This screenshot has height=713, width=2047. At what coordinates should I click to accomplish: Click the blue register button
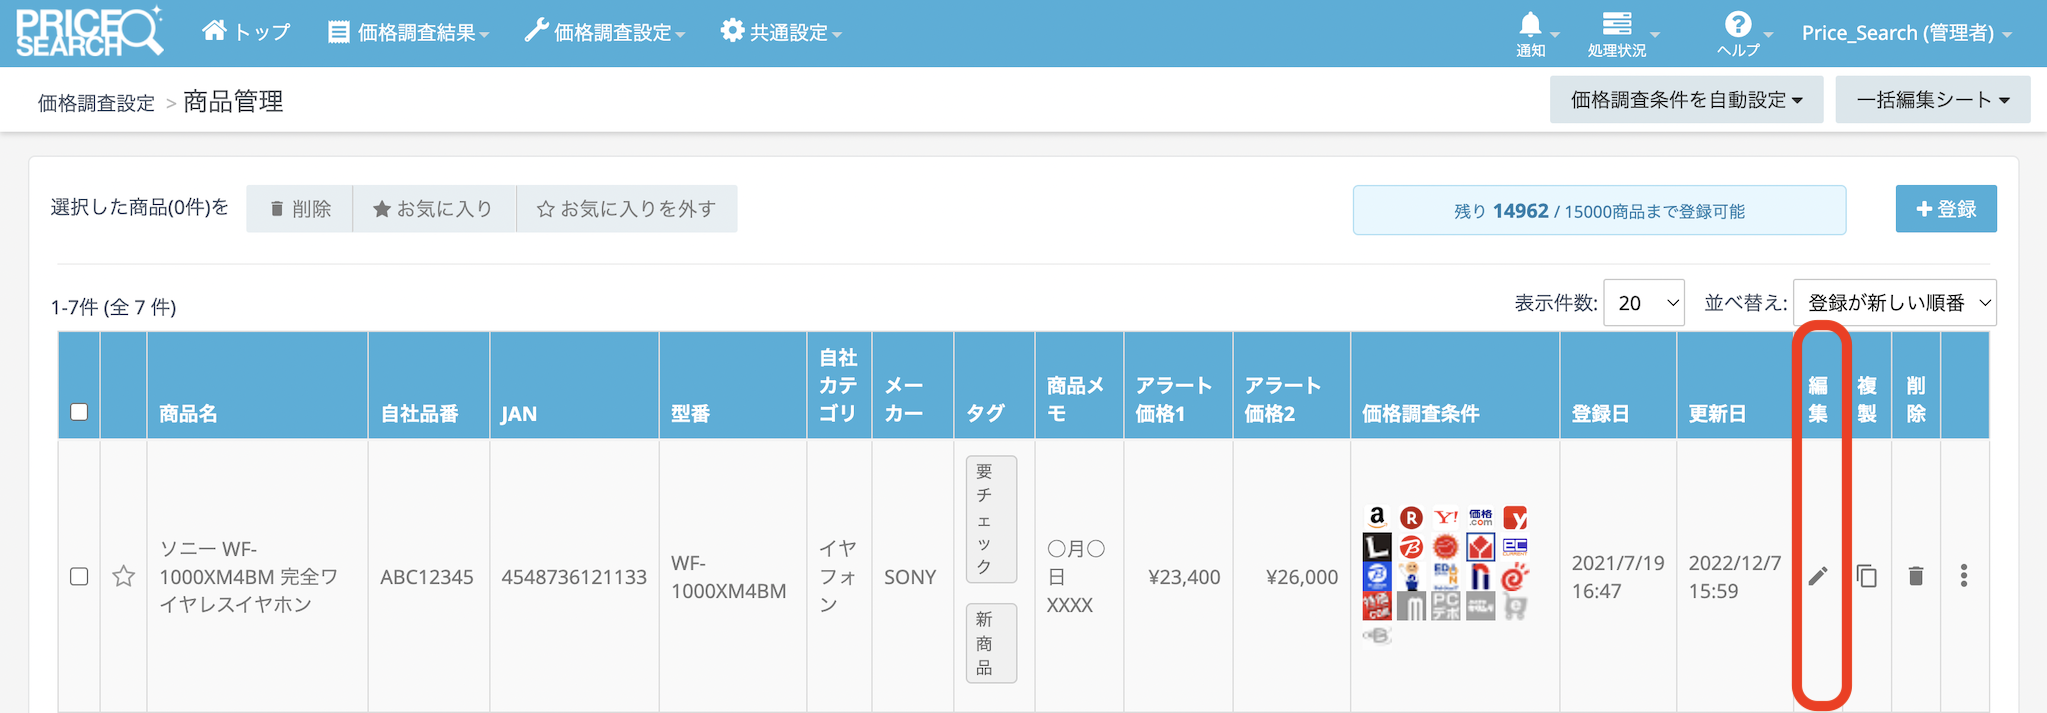point(1945,209)
